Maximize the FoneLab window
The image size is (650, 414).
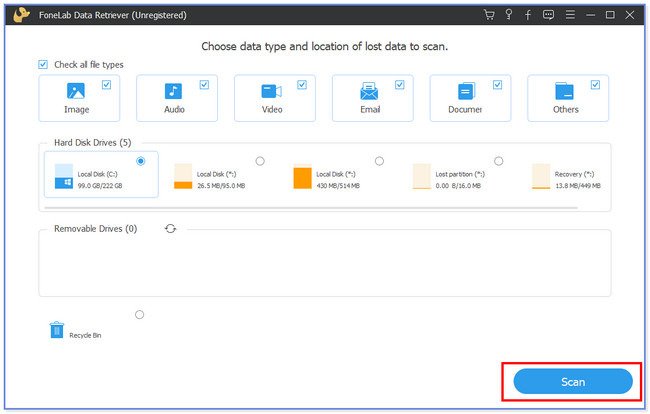(x=610, y=15)
